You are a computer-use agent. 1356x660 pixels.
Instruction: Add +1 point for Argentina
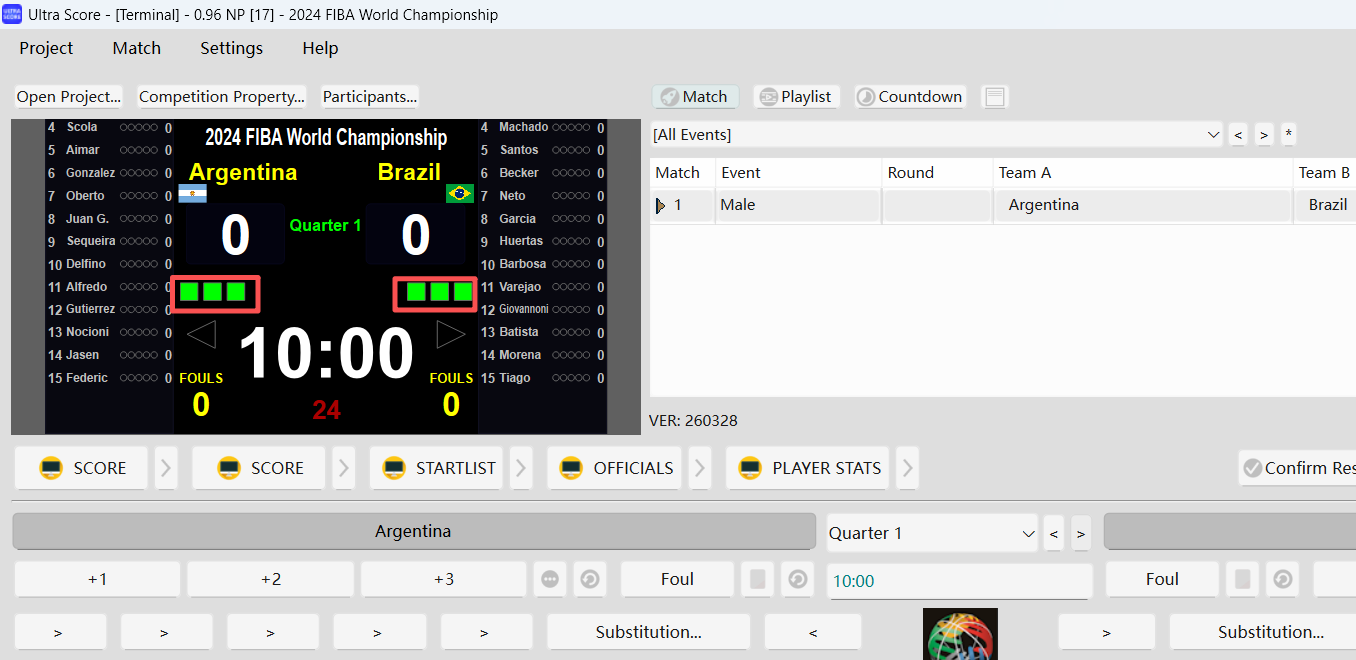click(97, 579)
